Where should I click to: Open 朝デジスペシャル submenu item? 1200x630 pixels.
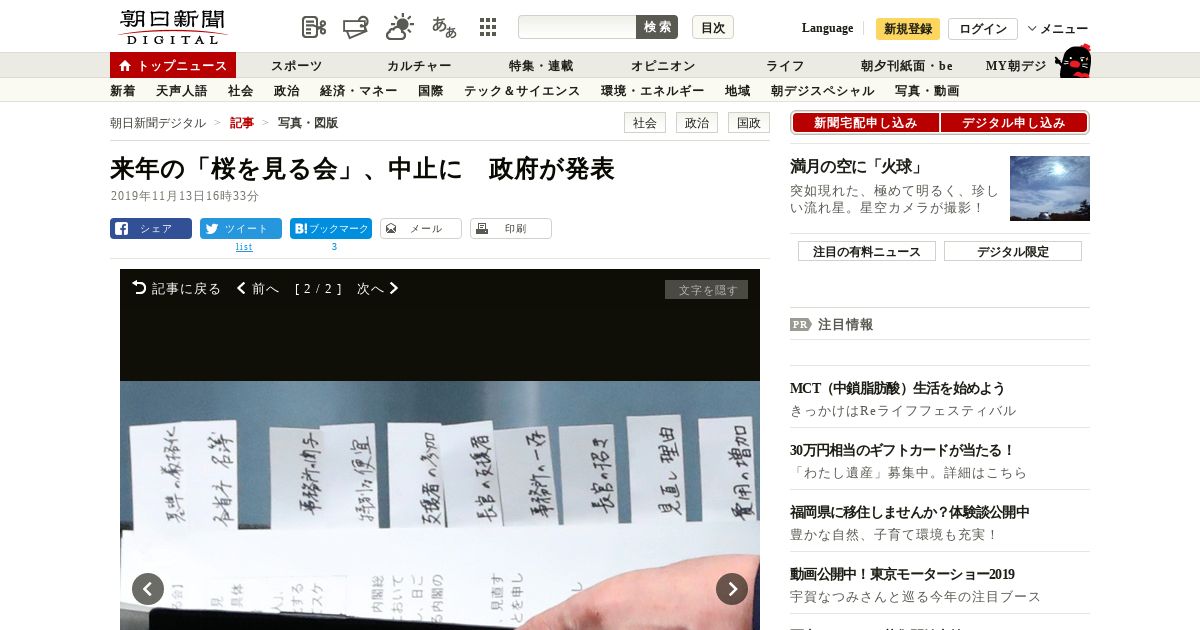(823, 91)
